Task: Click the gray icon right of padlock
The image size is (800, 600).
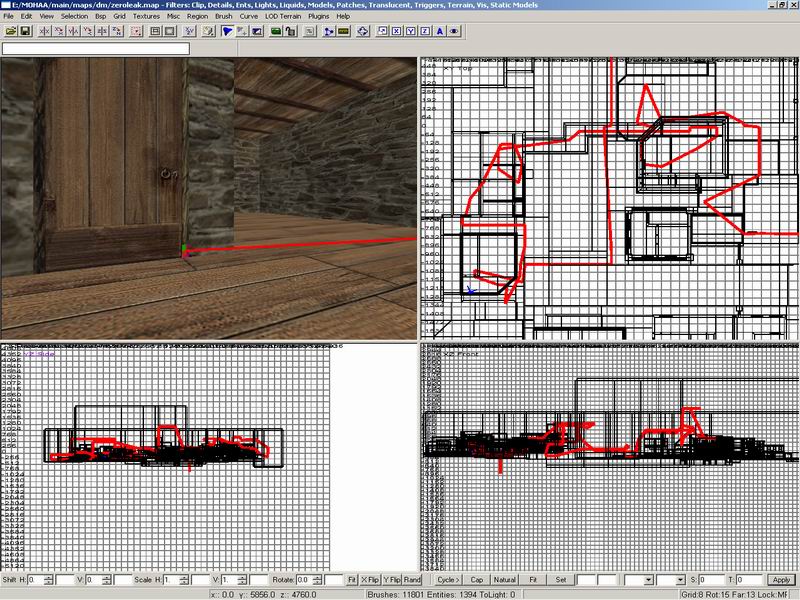Action: click(x=309, y=32)
